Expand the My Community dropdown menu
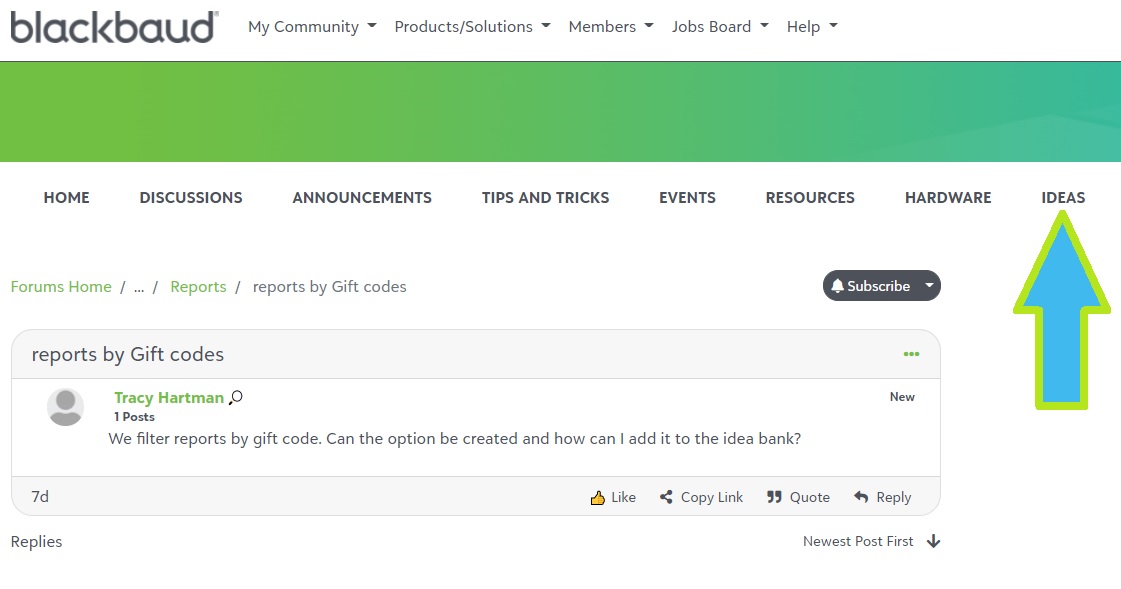The width and height of the screenshot is (1121, 589). pyautogui.click(x=312, y=27)
